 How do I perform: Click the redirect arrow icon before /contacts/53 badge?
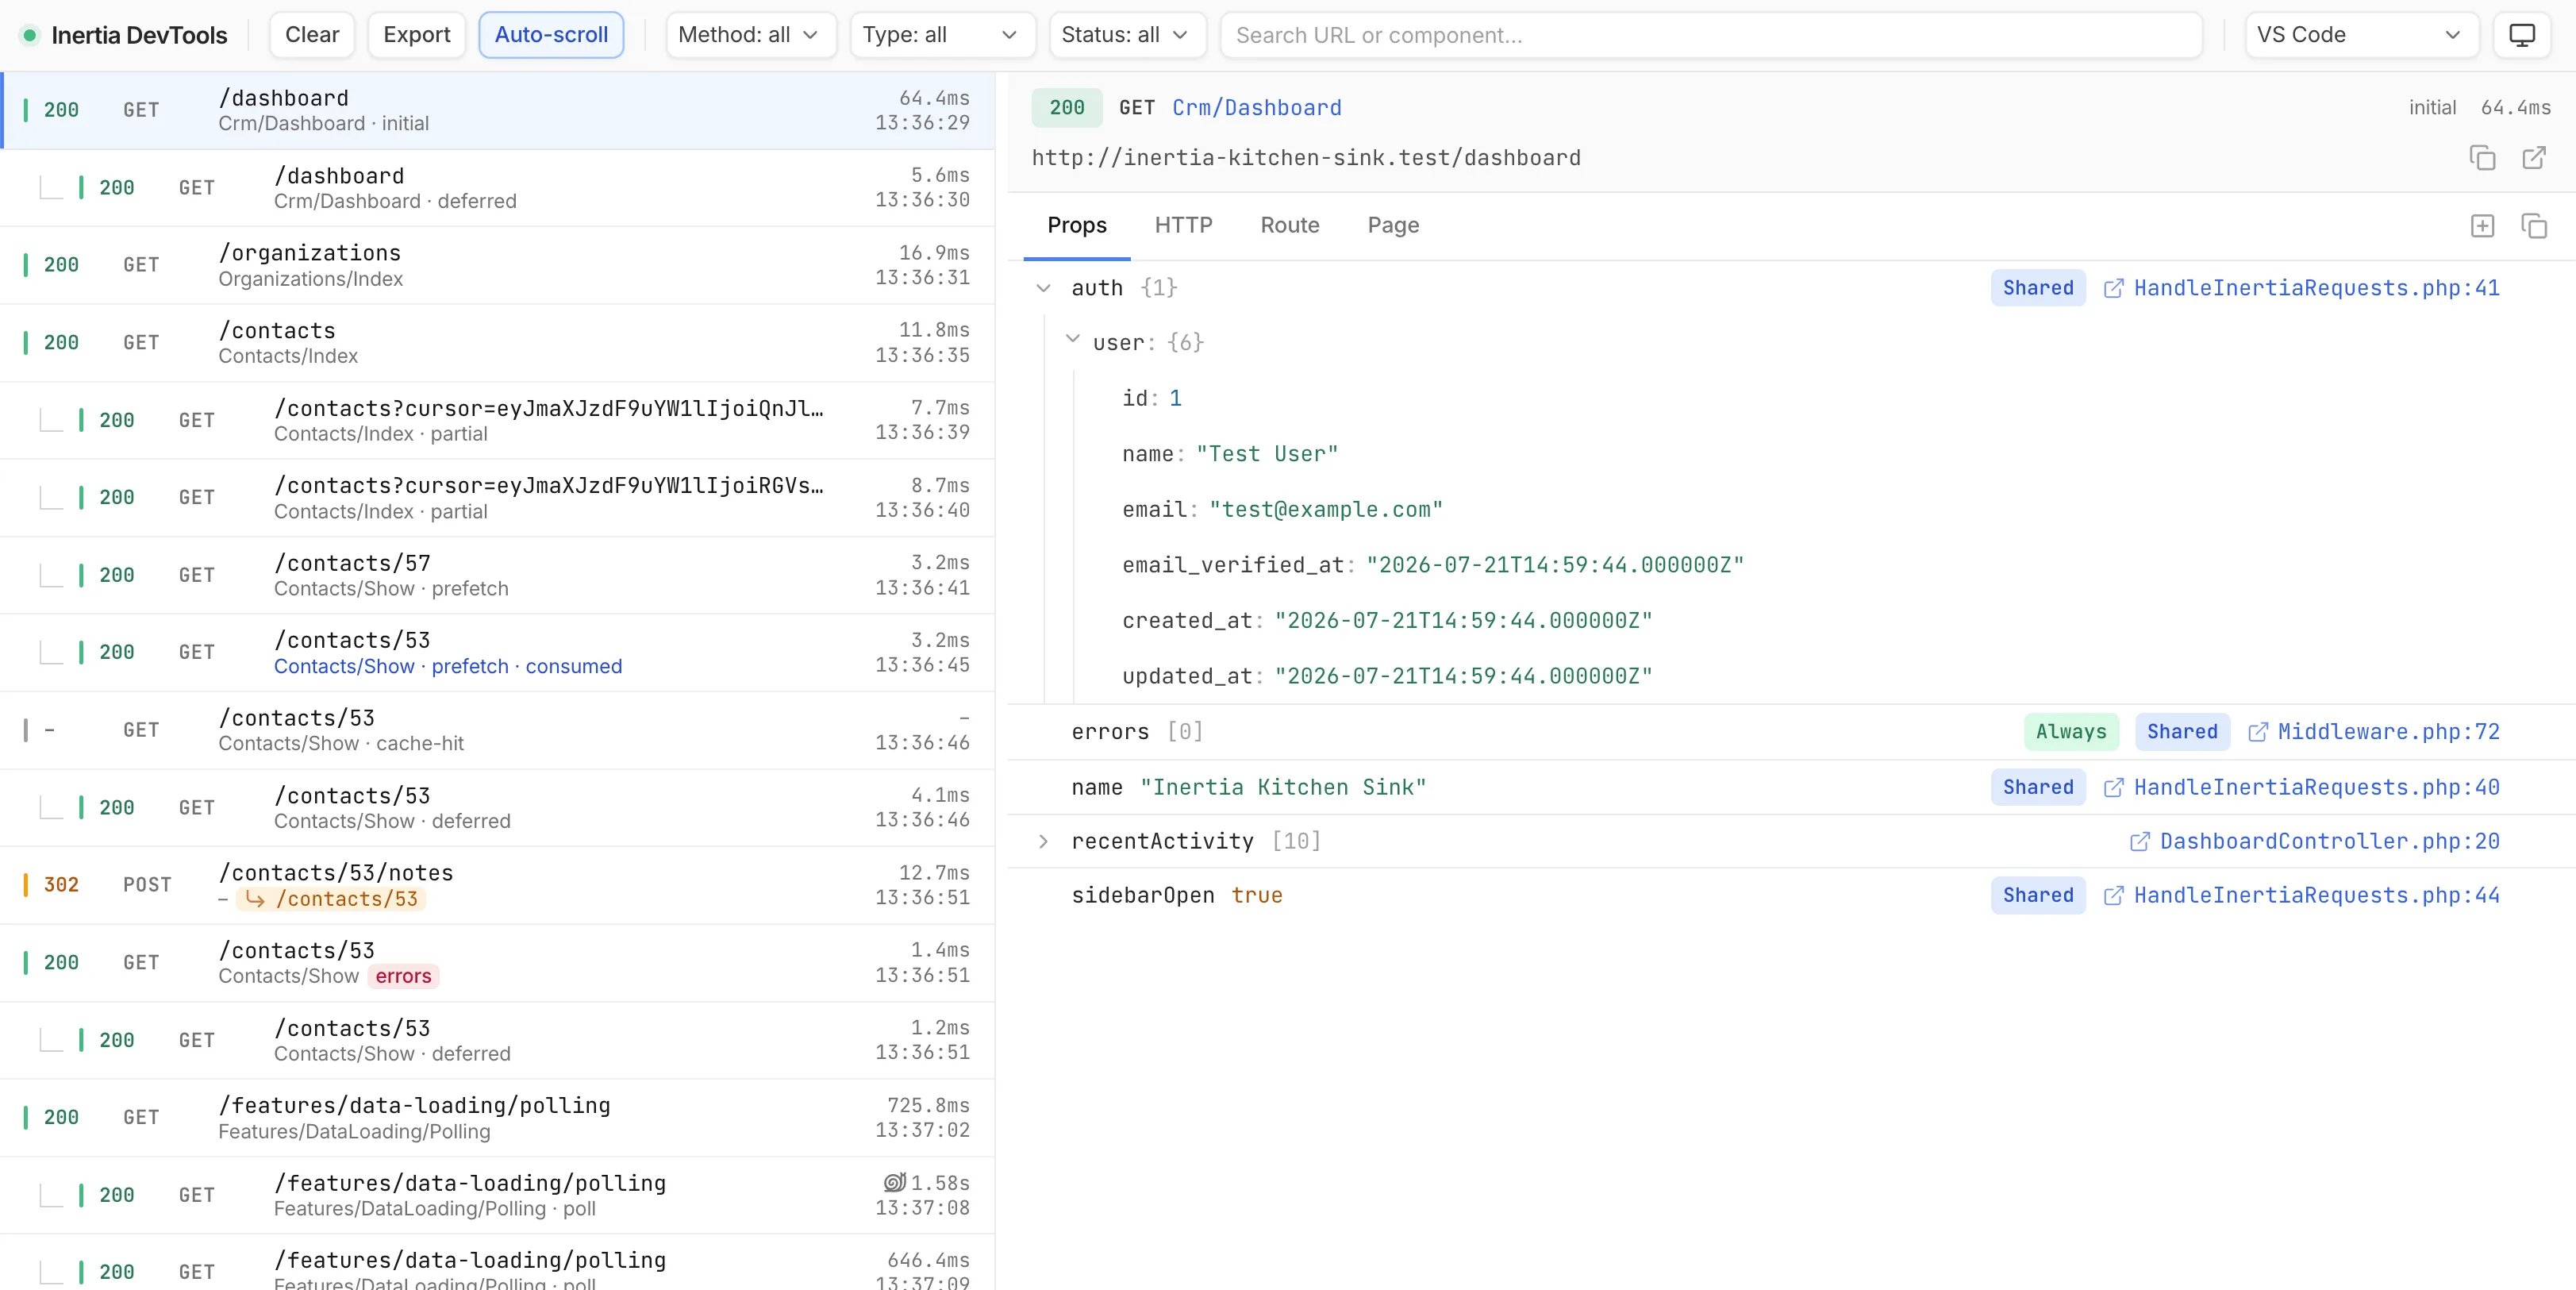pyautogui.click(x=256, y=899)
